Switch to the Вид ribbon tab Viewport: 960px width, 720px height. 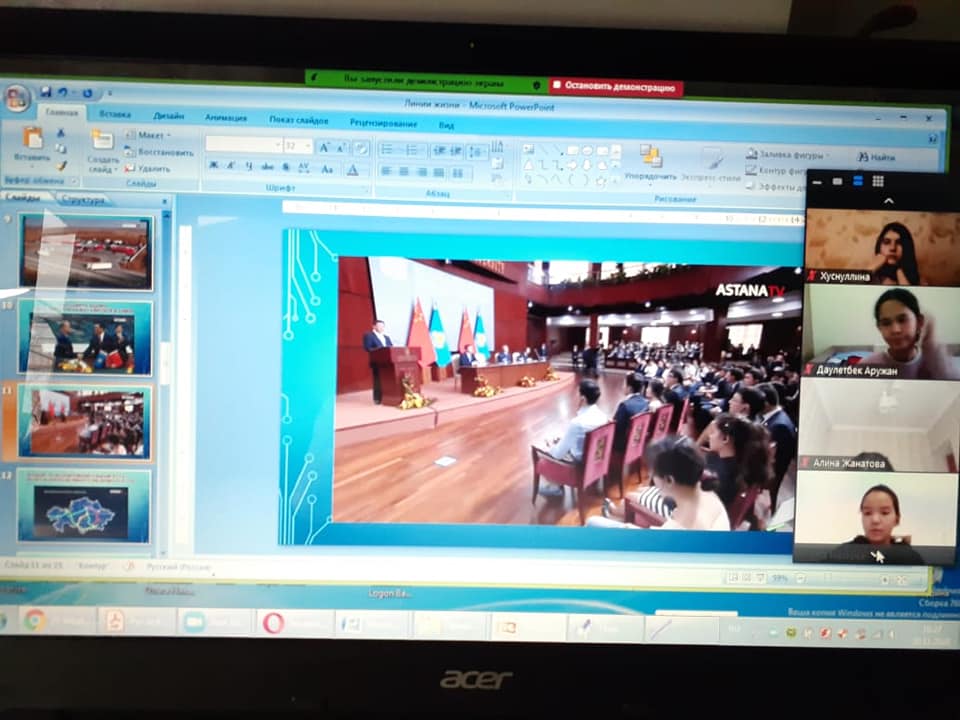click(x=446, y=126)
